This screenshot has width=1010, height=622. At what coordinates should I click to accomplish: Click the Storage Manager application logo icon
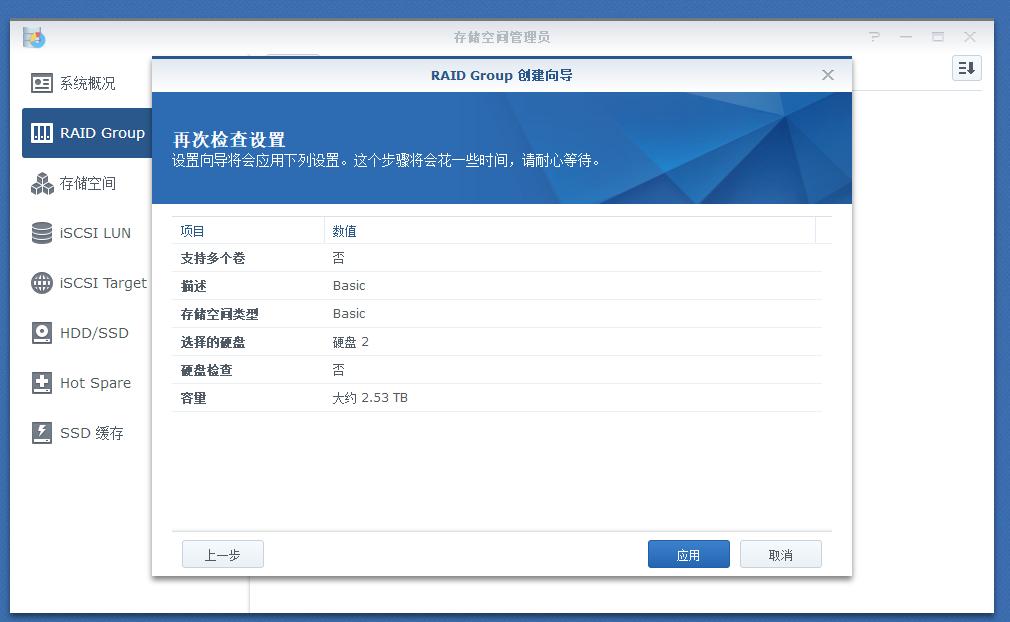click(33, 36)
